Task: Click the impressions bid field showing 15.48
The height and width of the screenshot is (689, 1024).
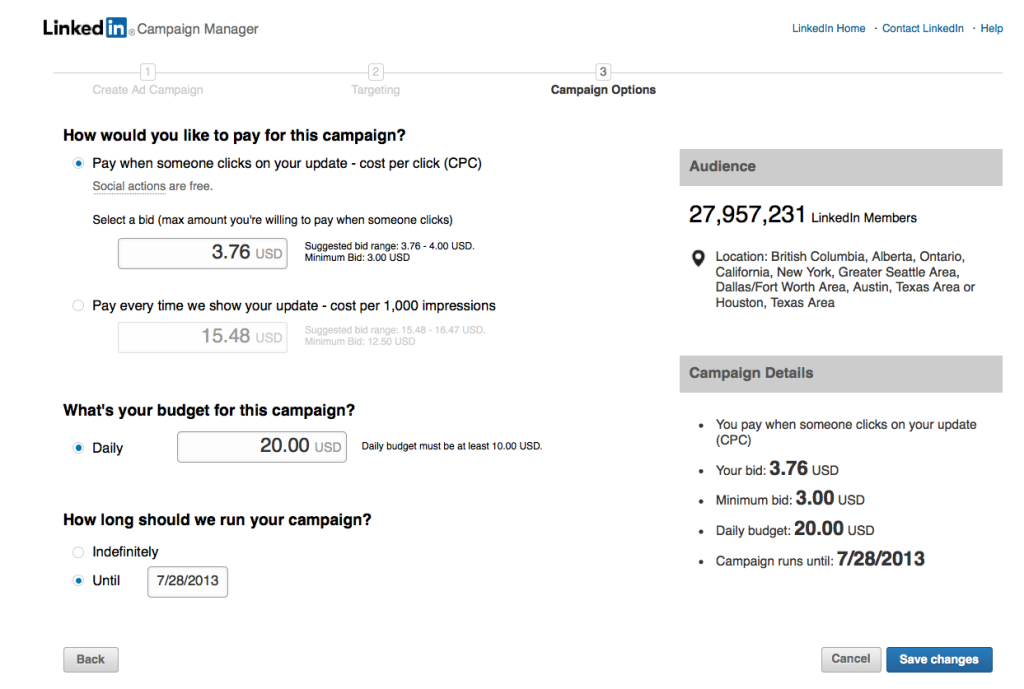Action: [203, 337]
